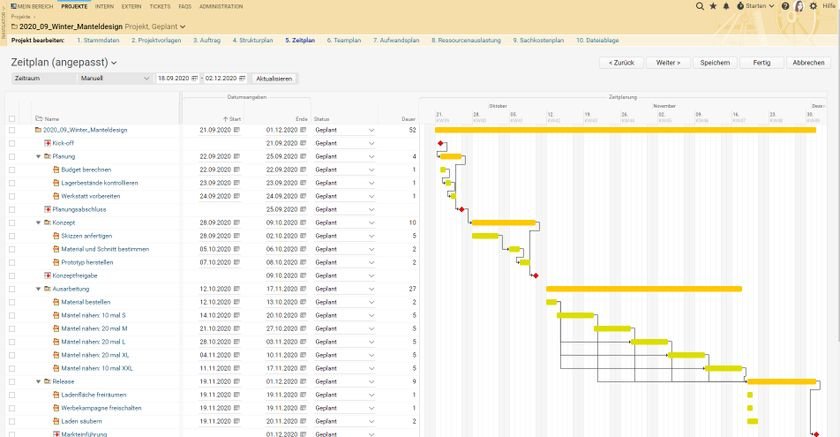This screenshot has width=840, height=437.
Task: Click the task icon of Laden säubern
Action: tap(56, 421)
